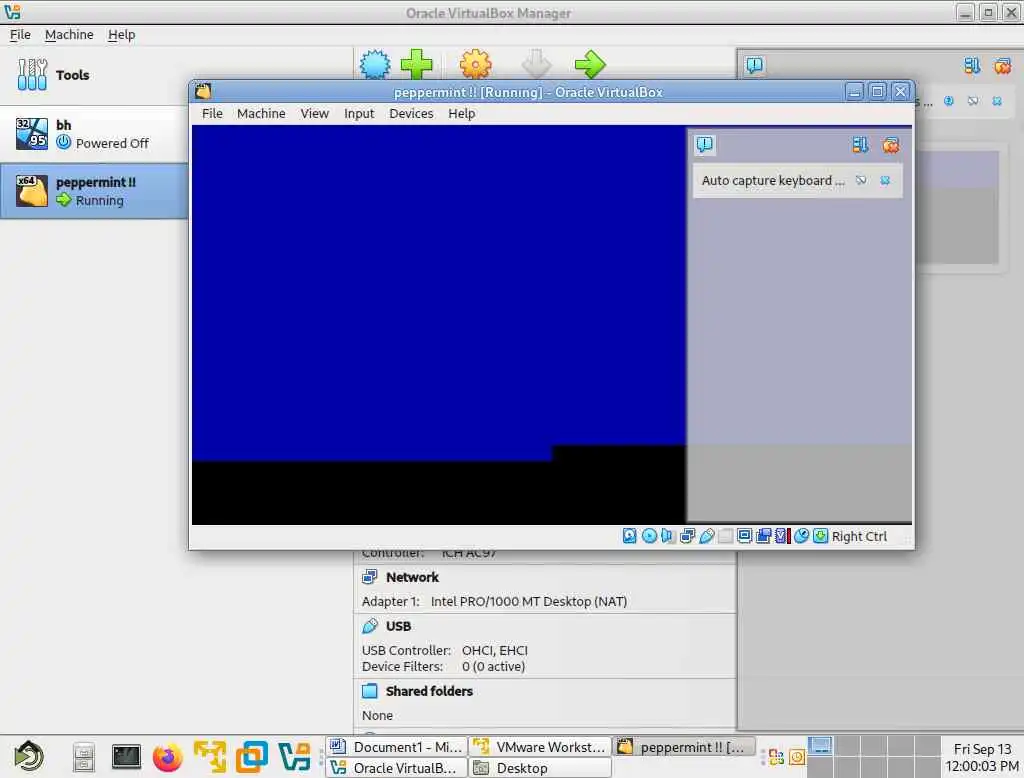Click the USB section header
The height and width of the screenshot is (778, 1024).
pyautogui.click(x=398, y=626)
